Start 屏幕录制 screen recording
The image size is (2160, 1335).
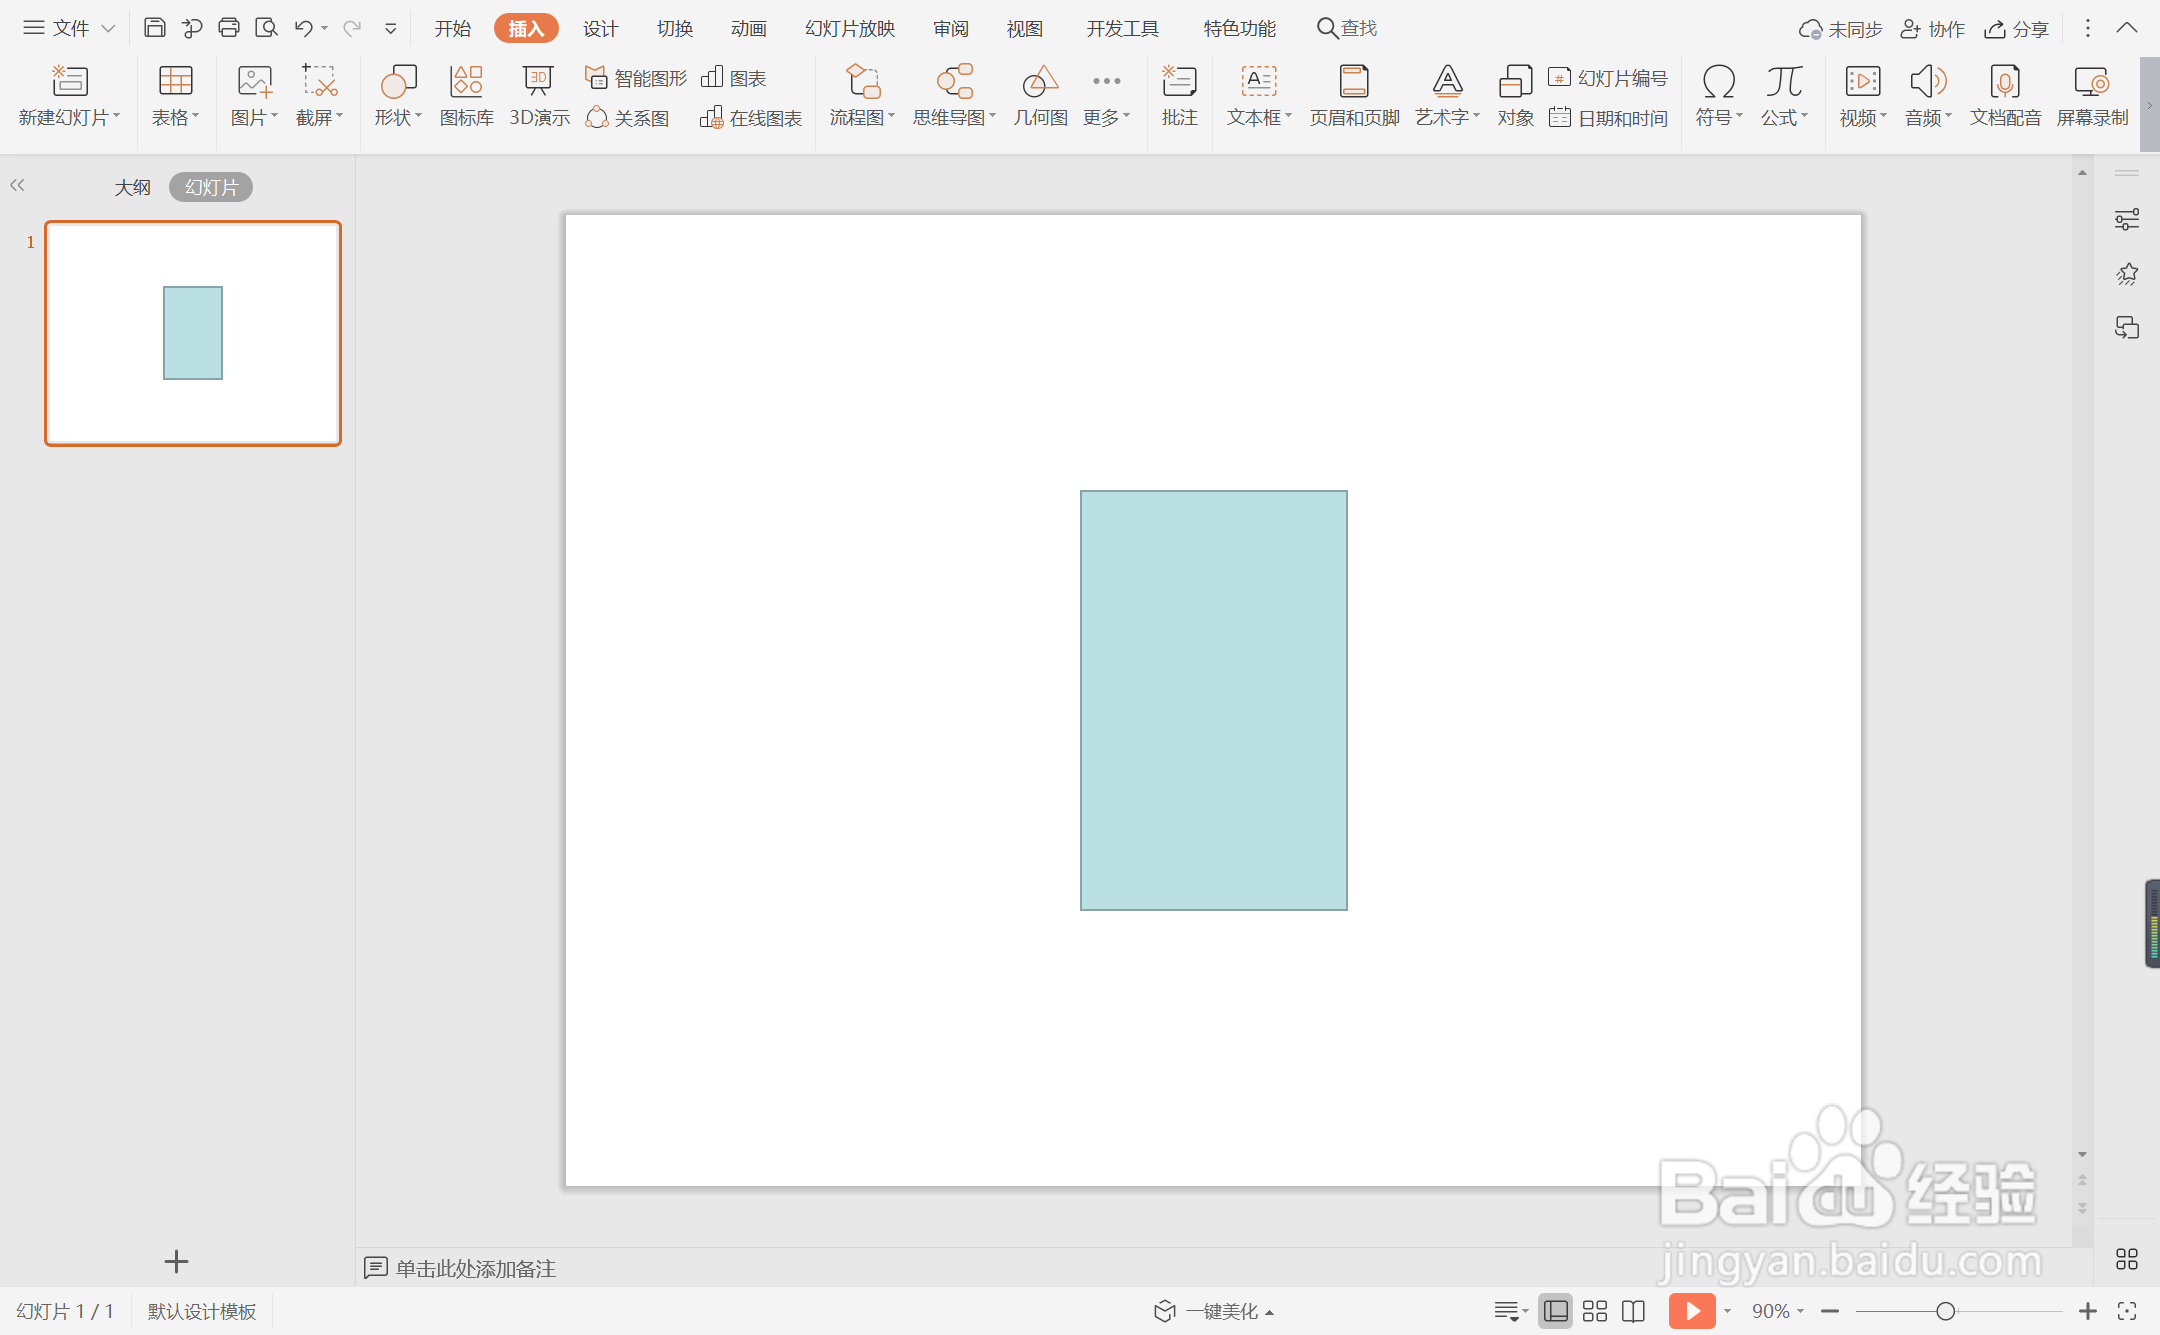coord(2092,95)
